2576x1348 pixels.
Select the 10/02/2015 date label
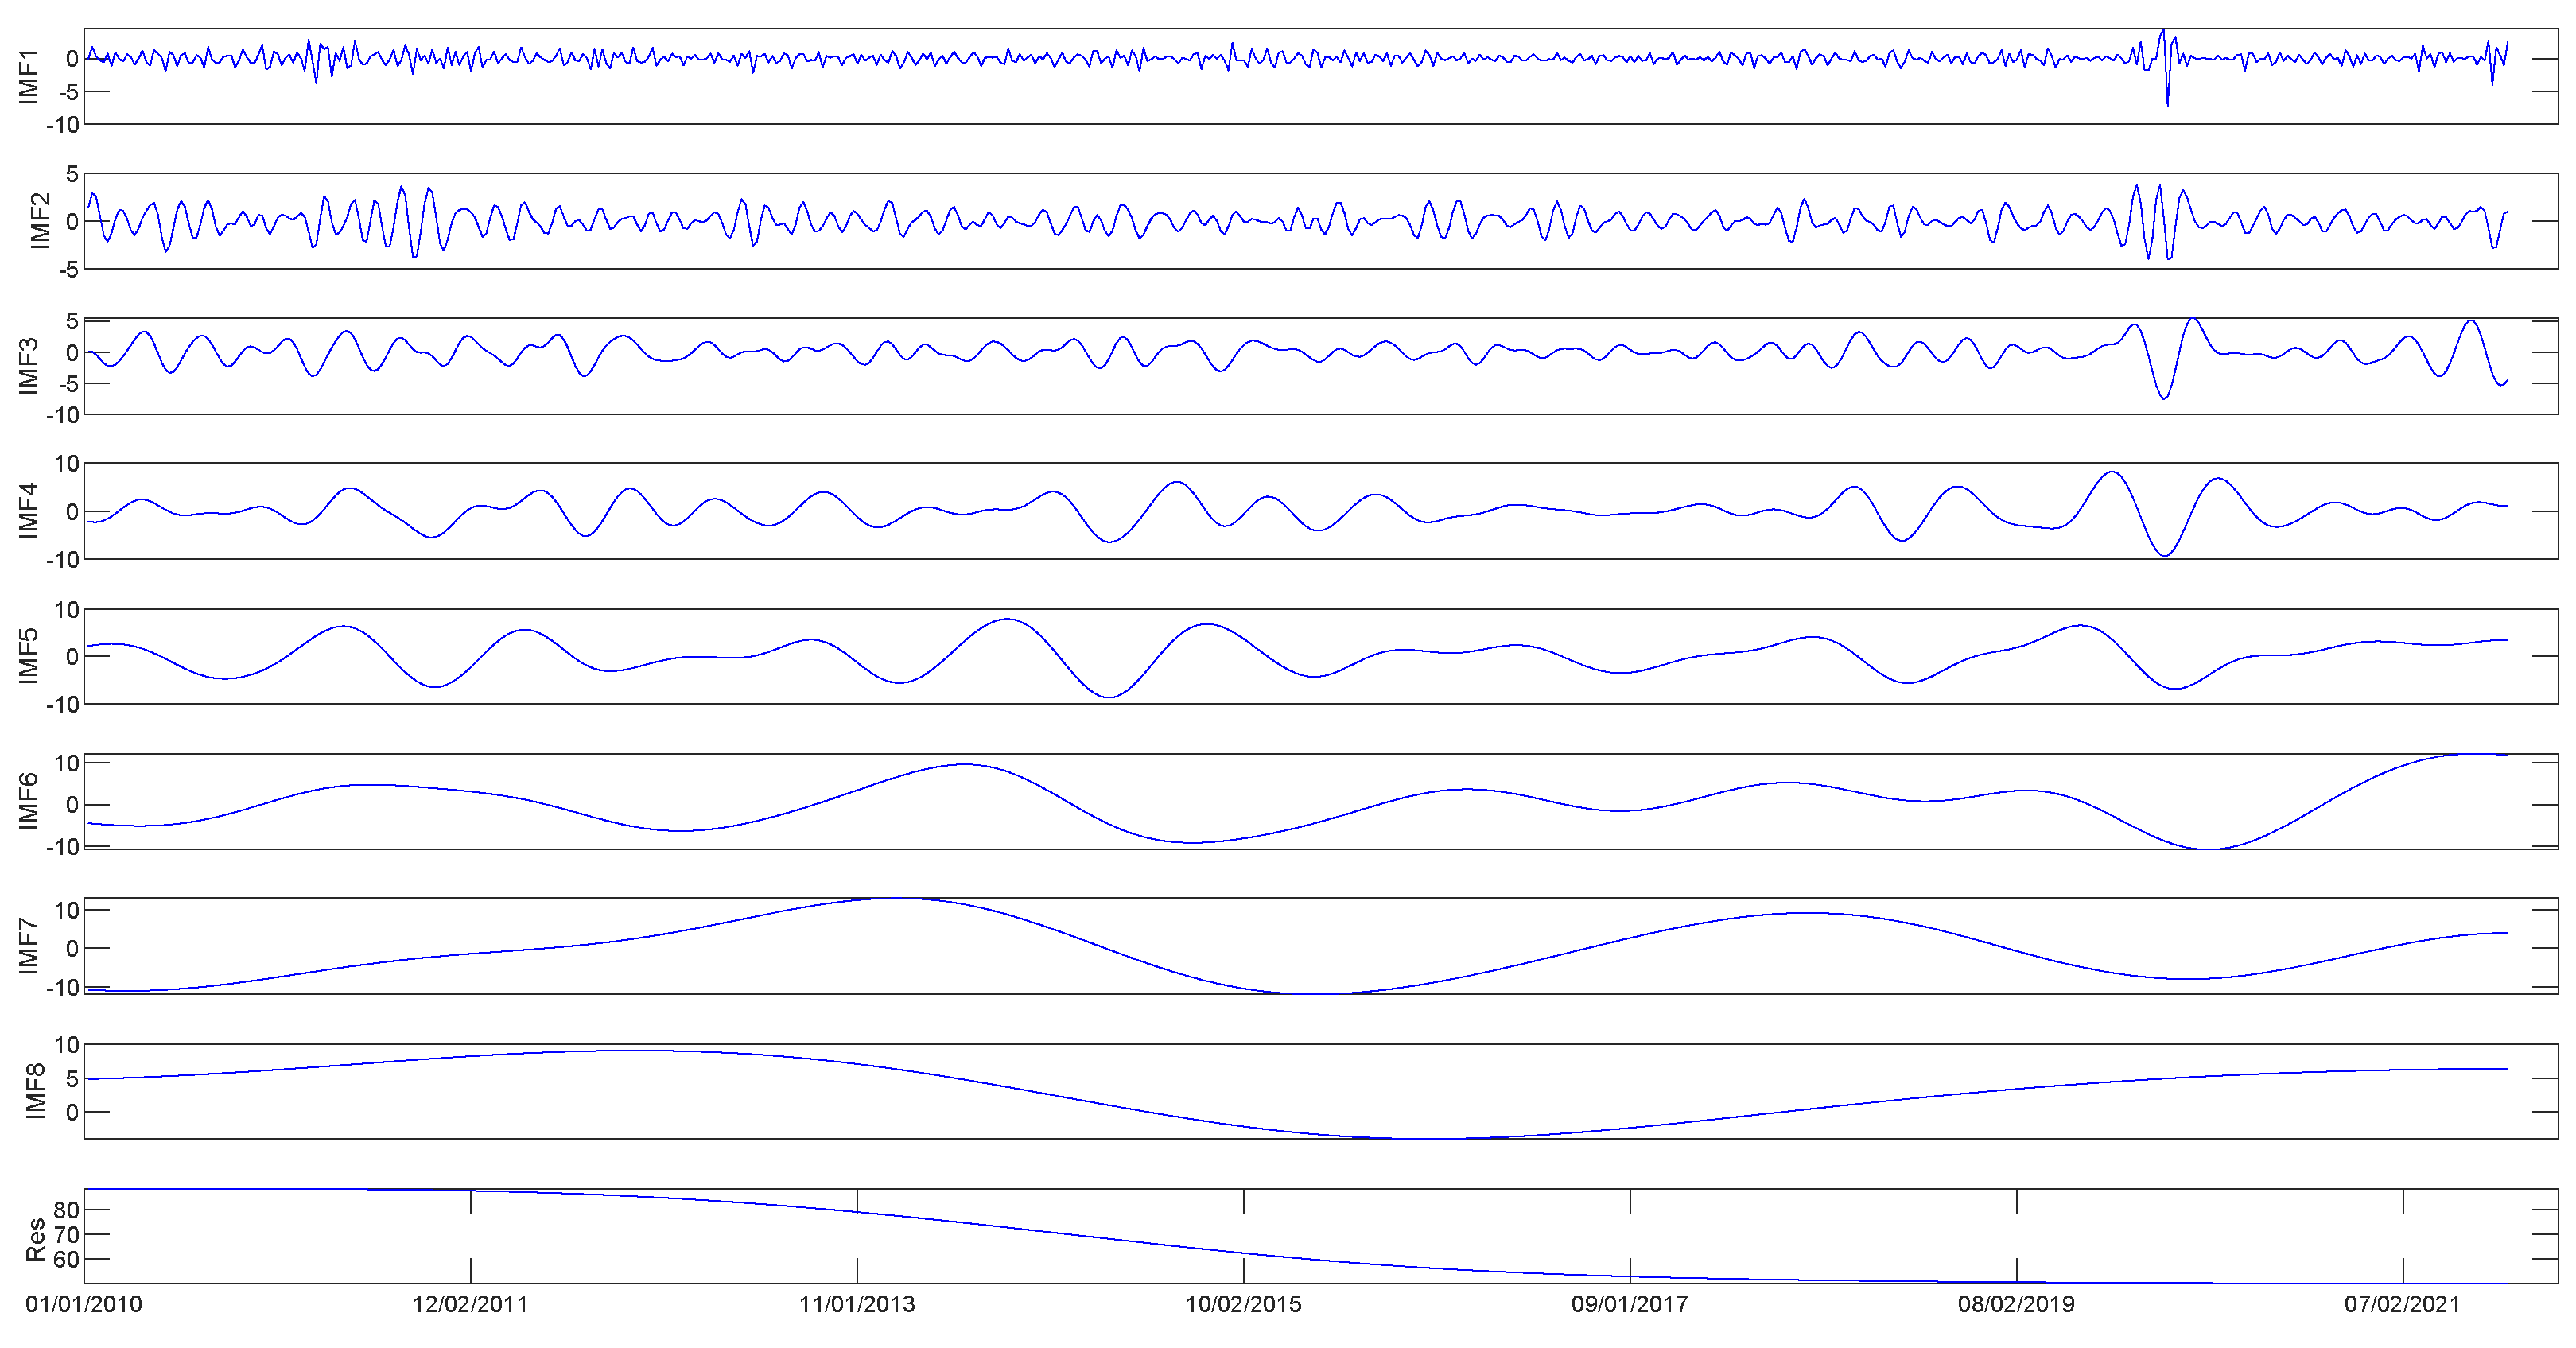click(1244, 1304)
